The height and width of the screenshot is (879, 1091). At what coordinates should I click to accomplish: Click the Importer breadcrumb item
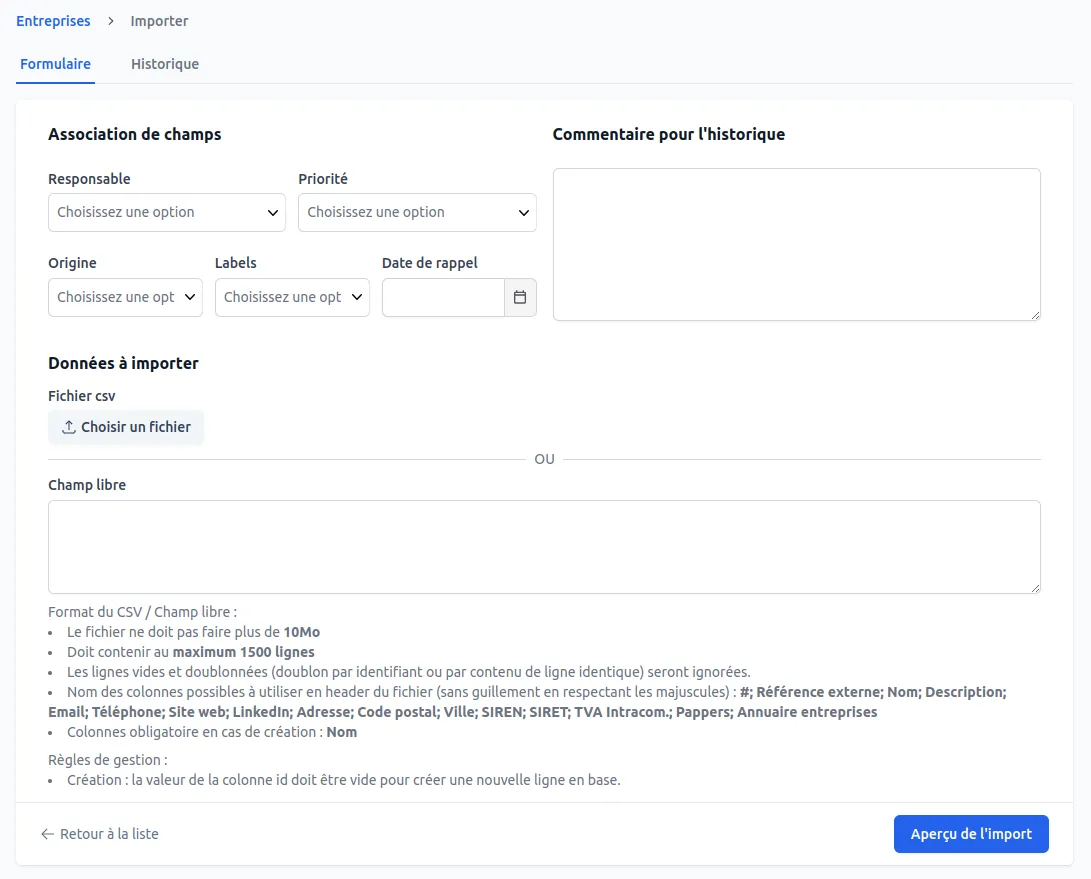[159, 21]
